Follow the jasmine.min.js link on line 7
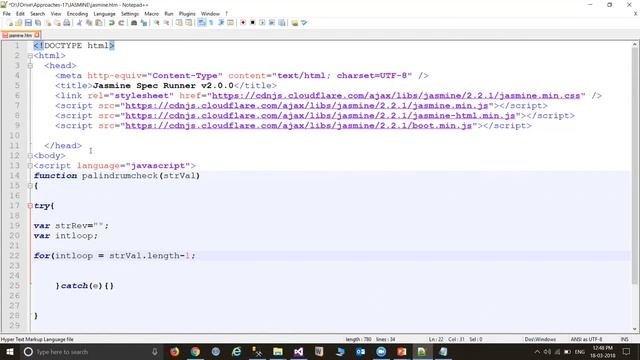Viewport: 640px width, 360px height. [x=307, y=106]
